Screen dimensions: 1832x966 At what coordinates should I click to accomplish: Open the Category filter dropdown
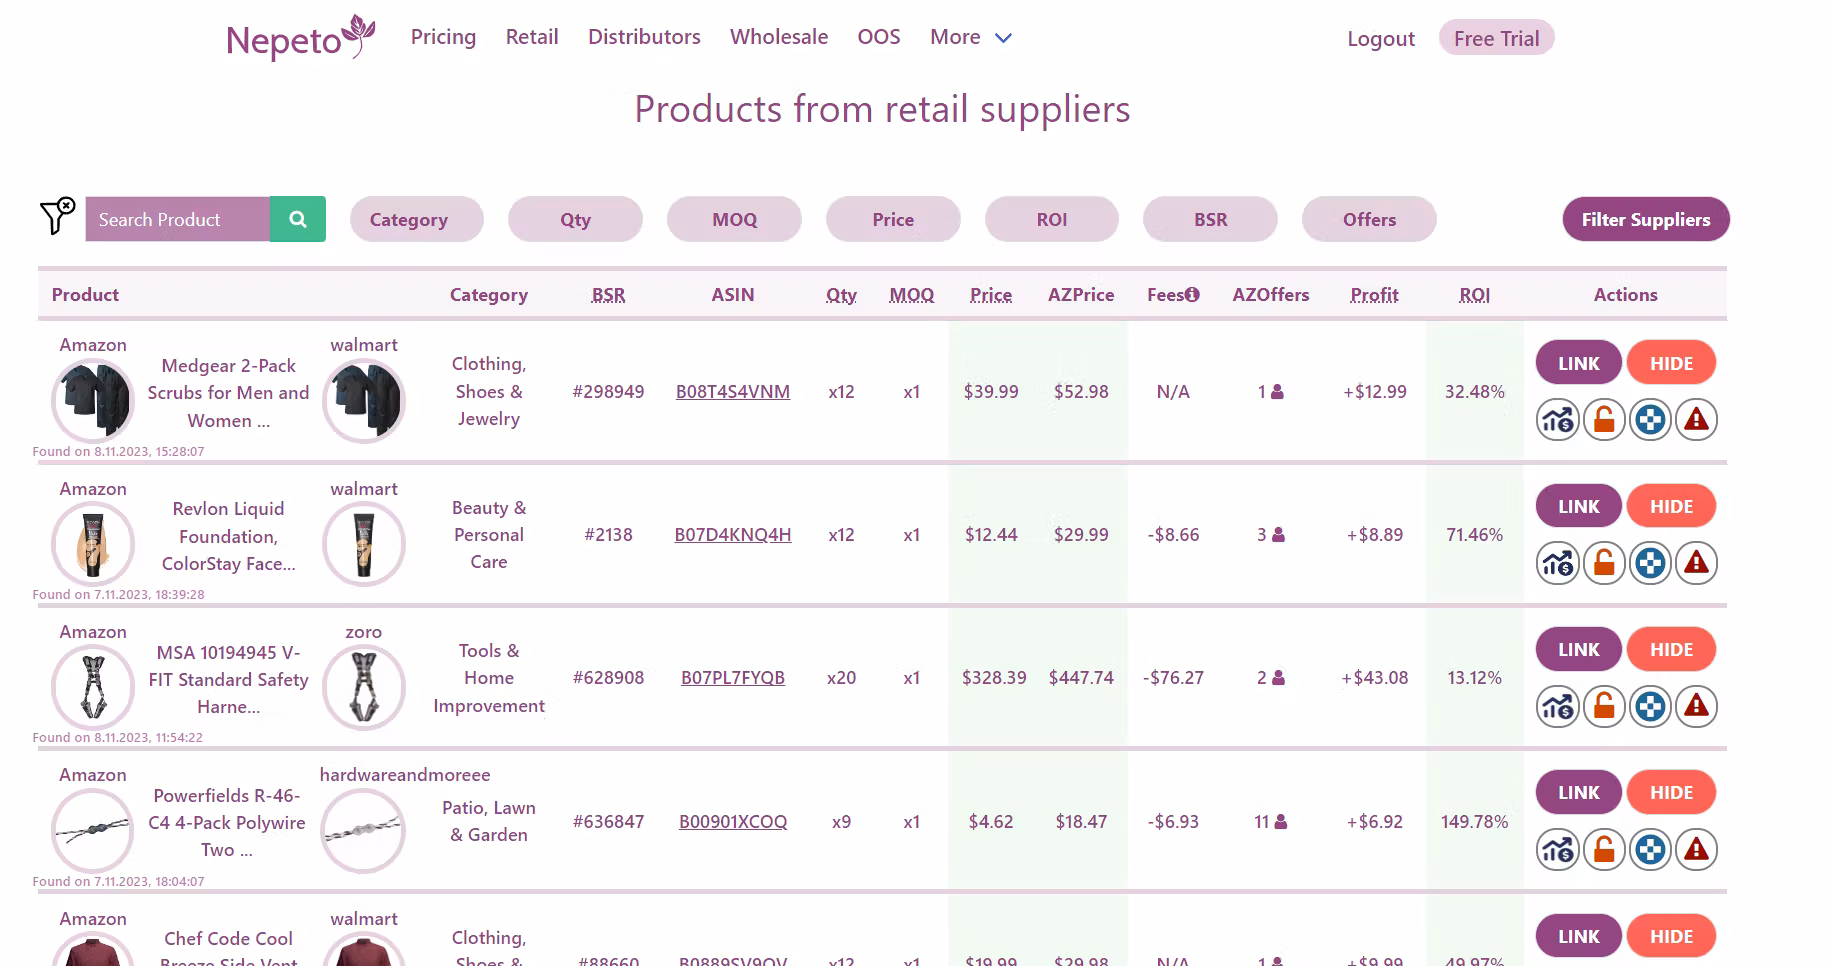417,219
